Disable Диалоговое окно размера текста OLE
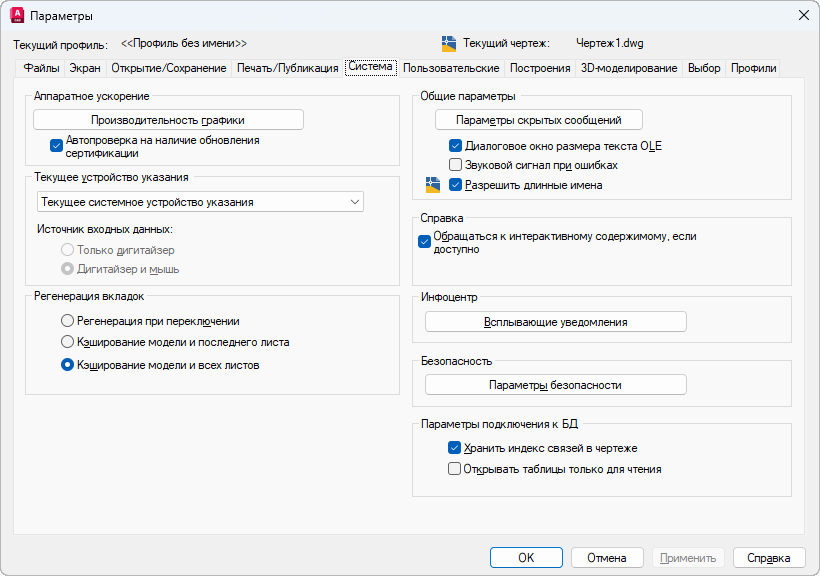820x576 pixels. 455,146
